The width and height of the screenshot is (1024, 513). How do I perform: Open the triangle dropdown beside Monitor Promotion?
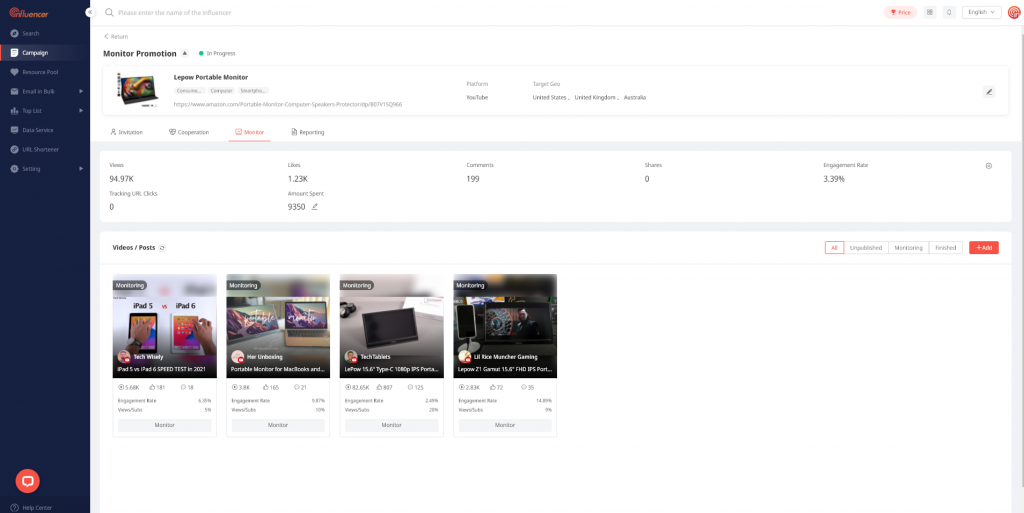[185, 54]
